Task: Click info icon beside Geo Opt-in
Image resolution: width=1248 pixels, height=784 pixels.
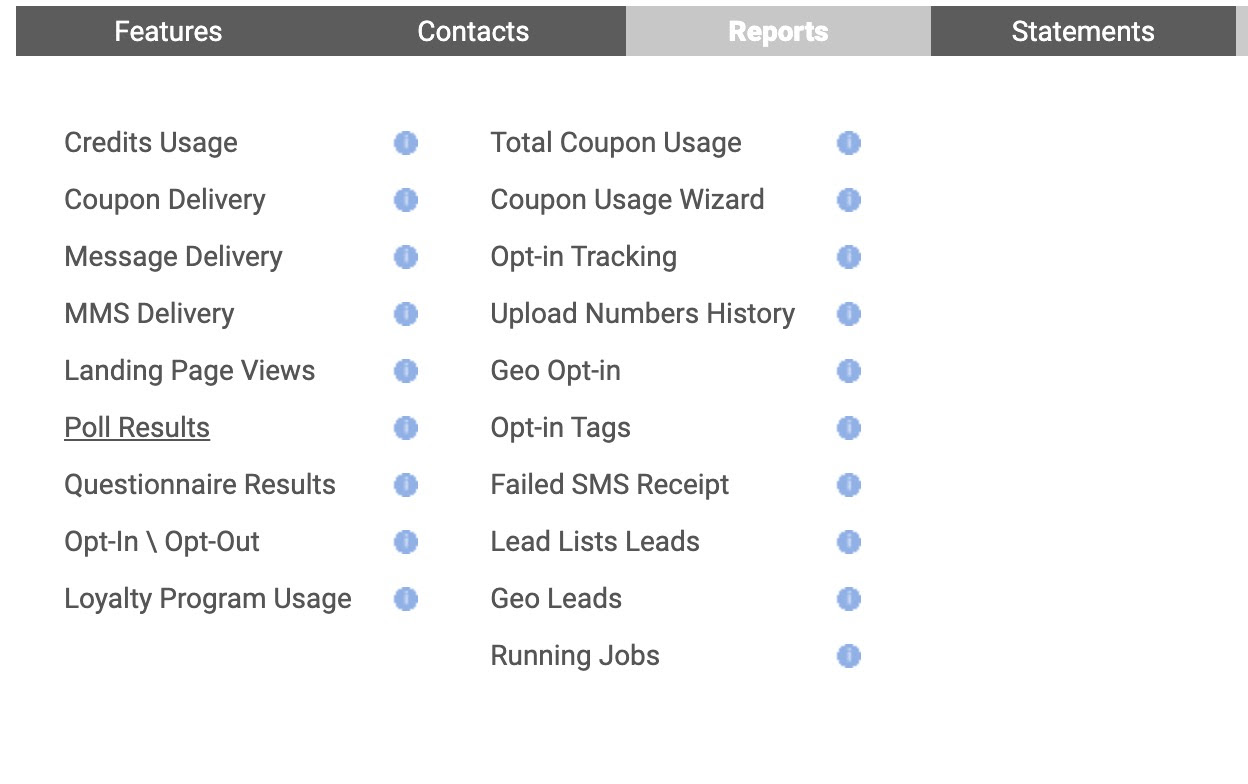Action: pos(848,371)
